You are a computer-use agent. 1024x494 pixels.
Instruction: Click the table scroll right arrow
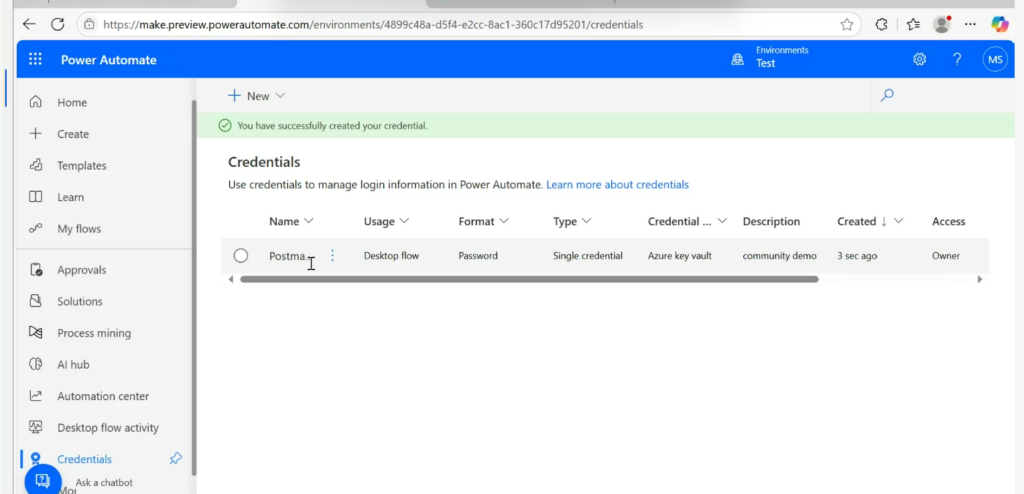click(x=979, y=279)
